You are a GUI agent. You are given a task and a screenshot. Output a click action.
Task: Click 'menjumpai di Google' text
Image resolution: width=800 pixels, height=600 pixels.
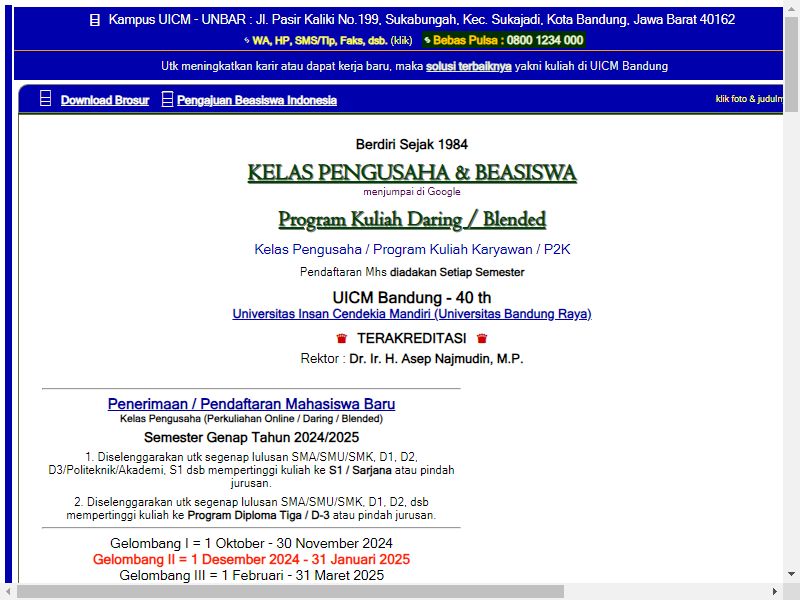[412, 192]
